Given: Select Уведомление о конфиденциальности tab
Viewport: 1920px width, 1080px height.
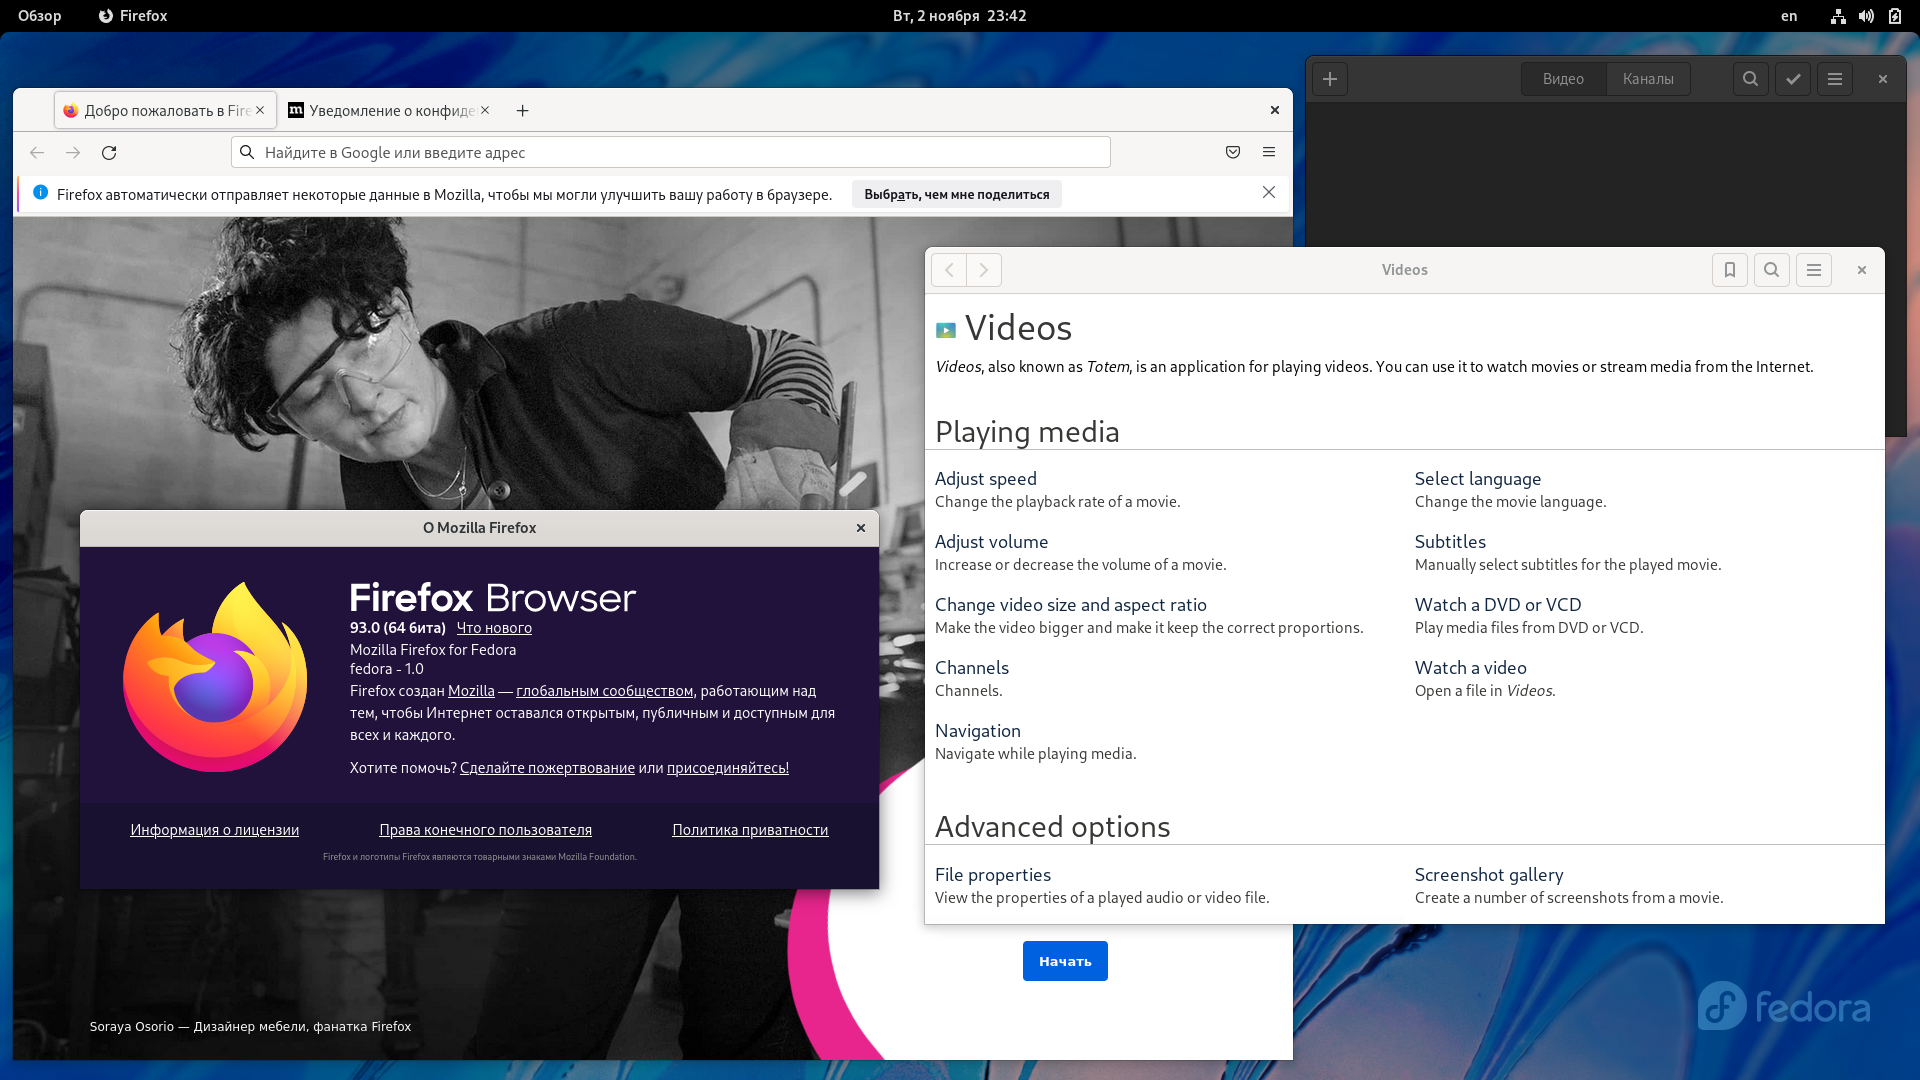Looking at the screenshot, I should tap(389, 111).
